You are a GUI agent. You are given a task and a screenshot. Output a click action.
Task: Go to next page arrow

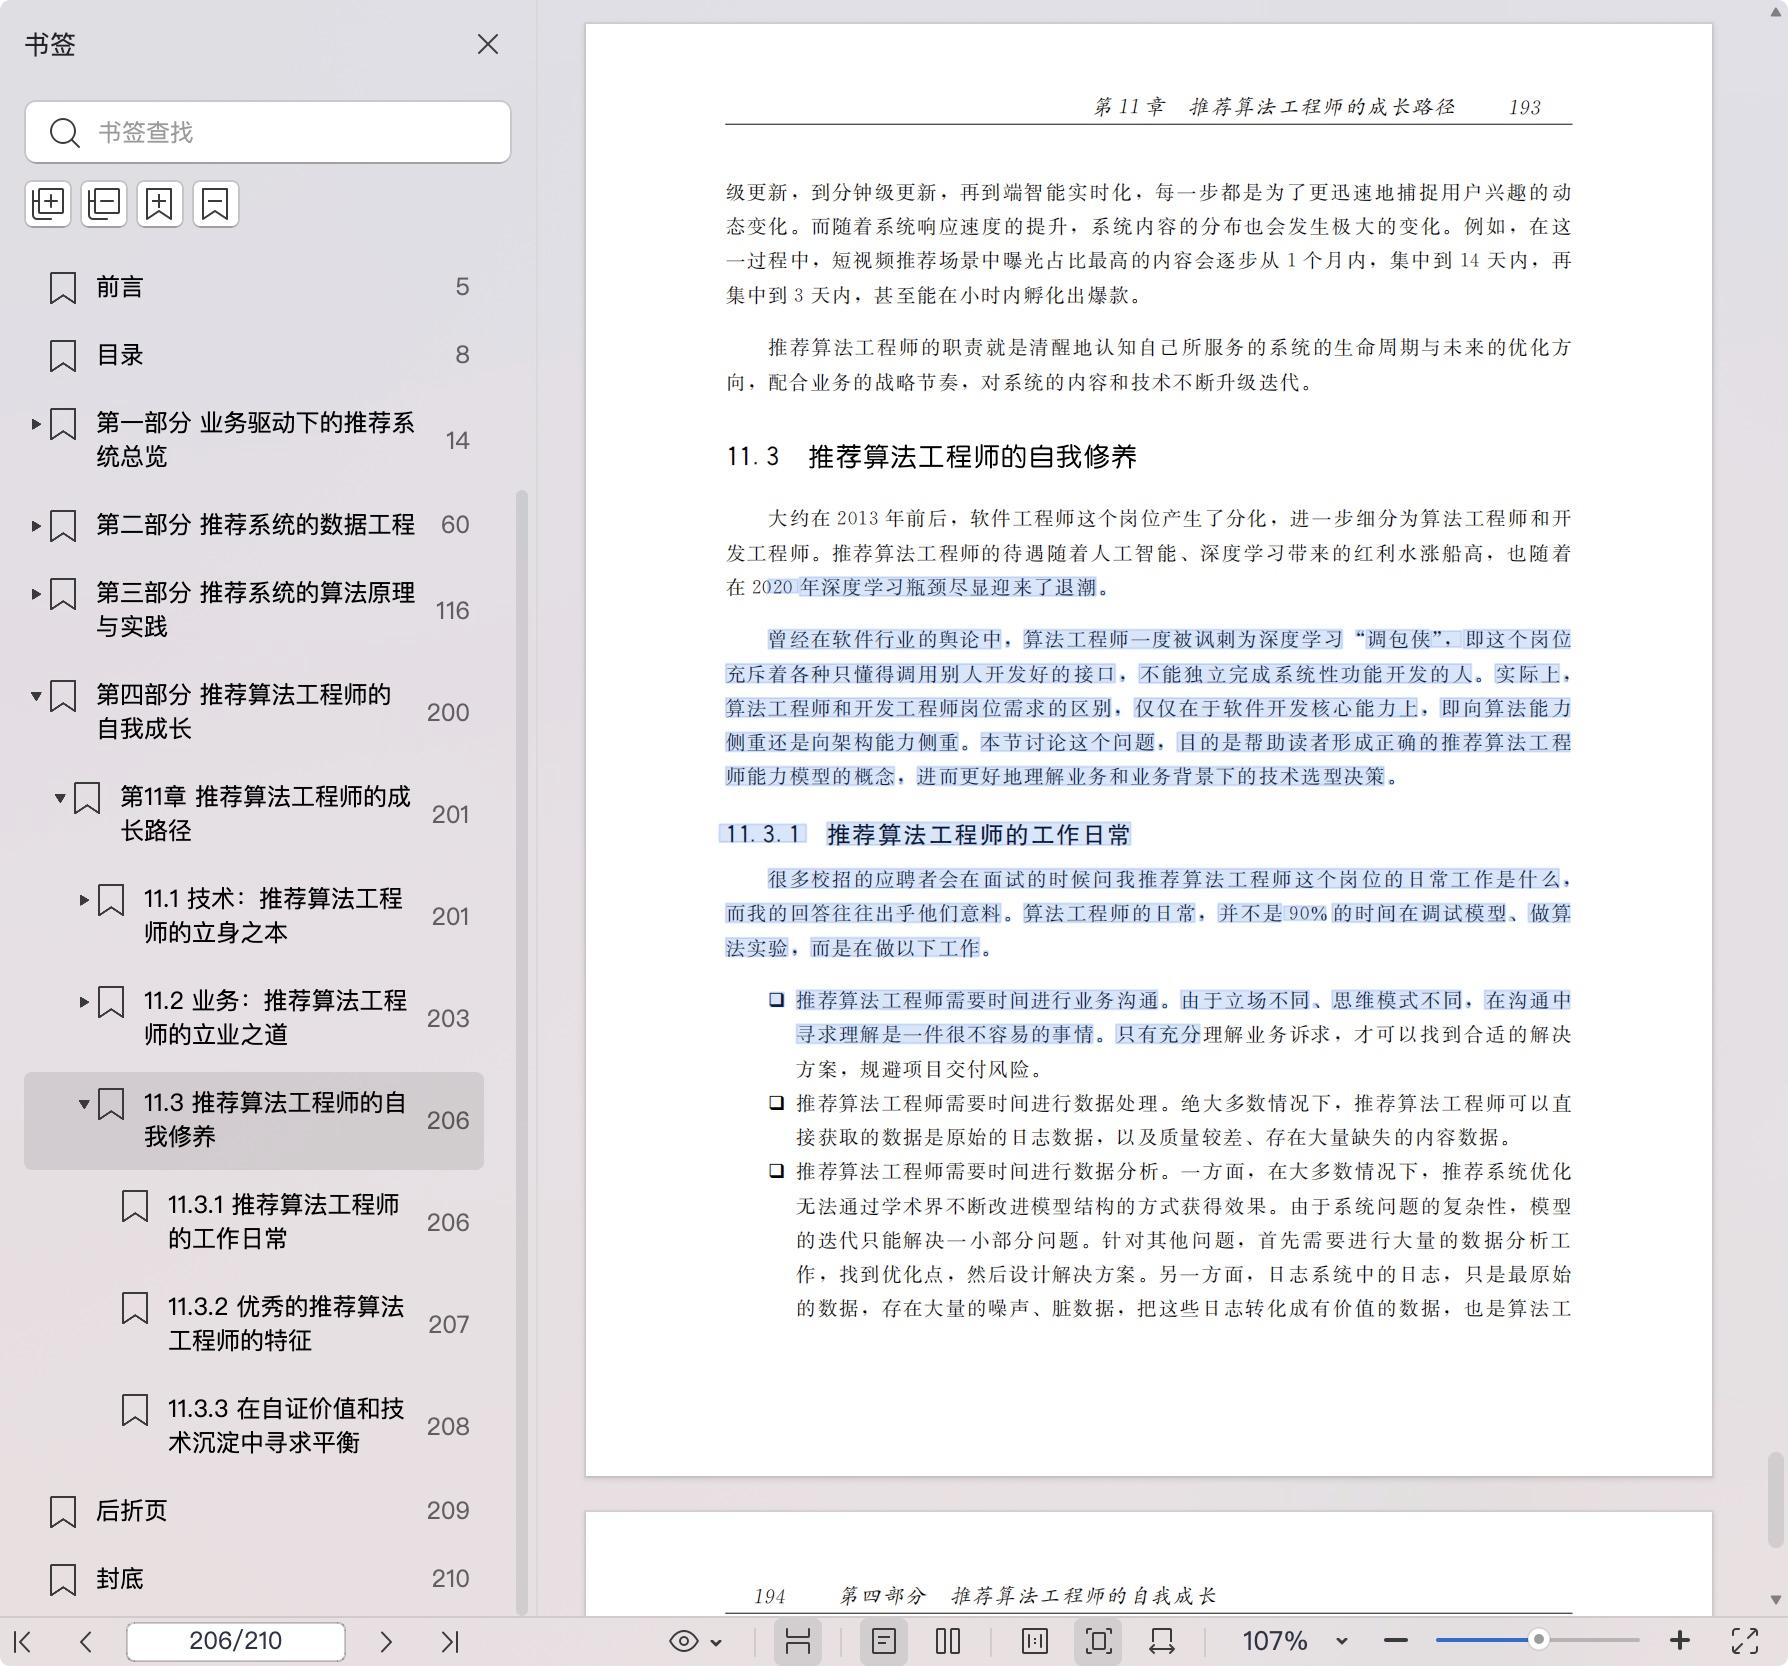385,1641
